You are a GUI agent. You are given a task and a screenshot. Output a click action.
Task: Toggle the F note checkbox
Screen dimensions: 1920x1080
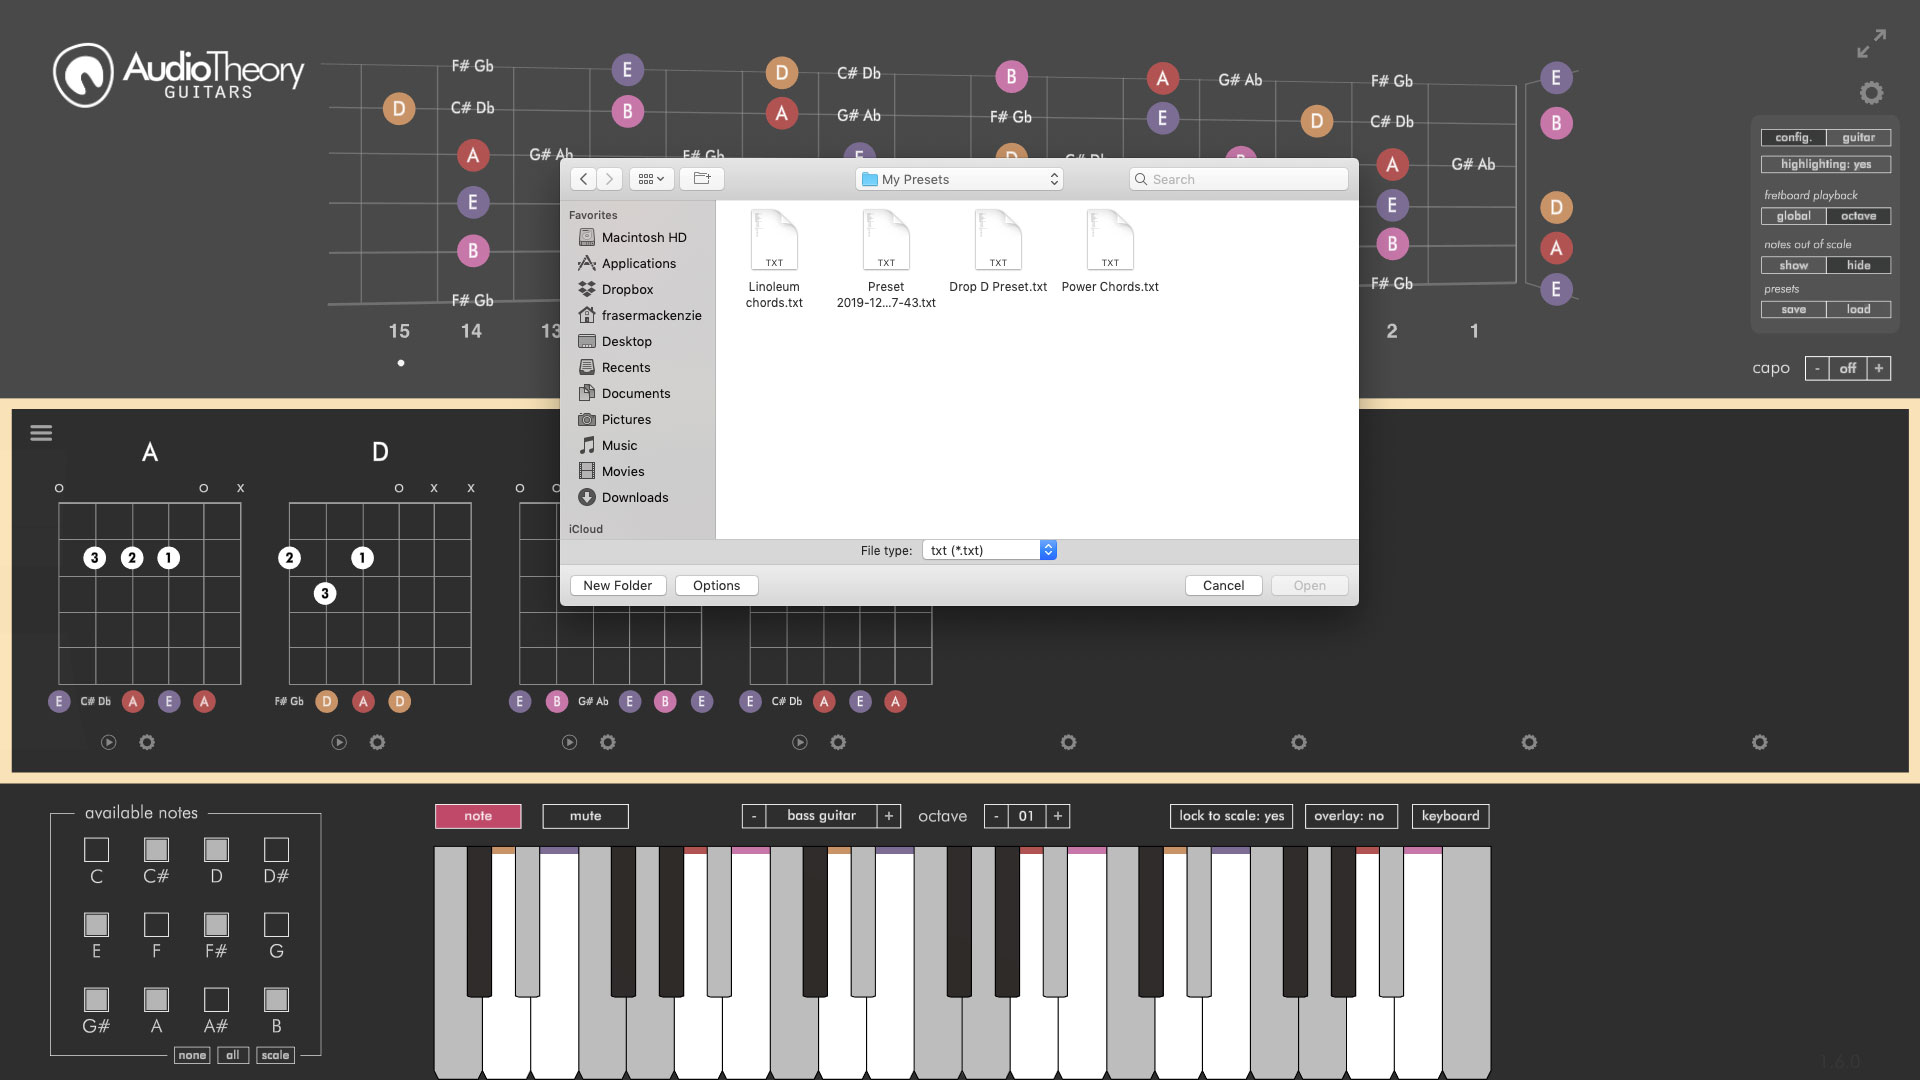click(156, 924)
